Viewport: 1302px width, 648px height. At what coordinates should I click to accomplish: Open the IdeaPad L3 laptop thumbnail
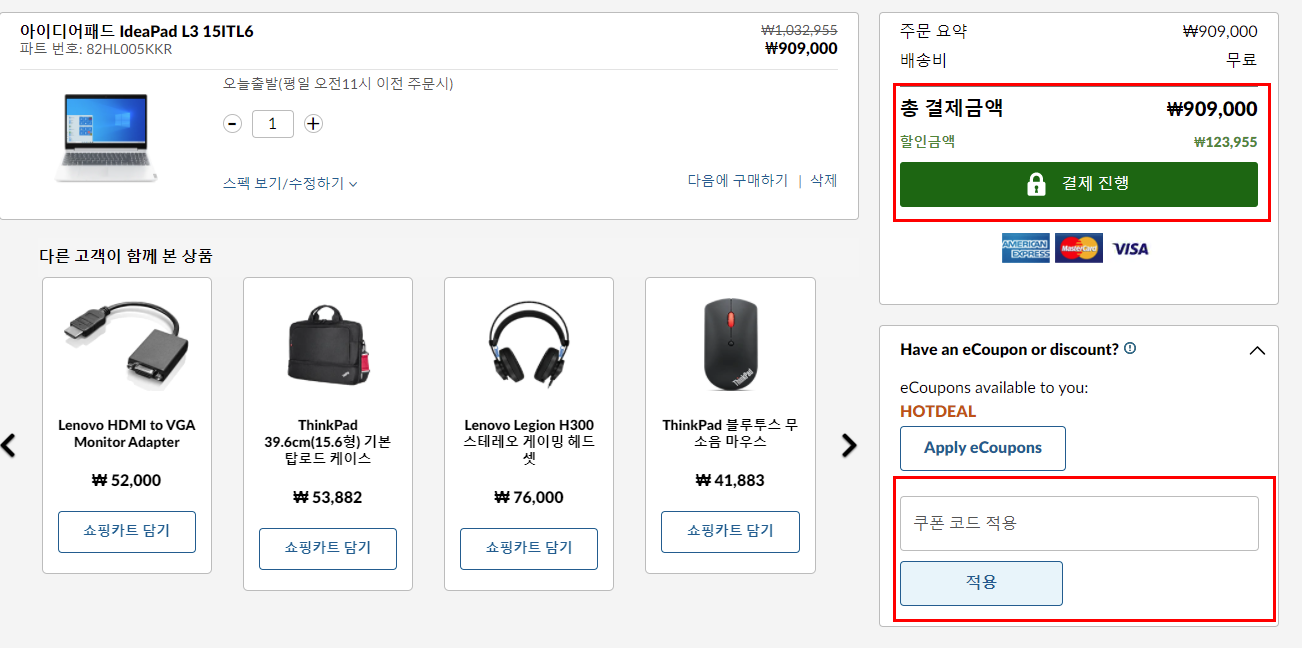[104, 138]
